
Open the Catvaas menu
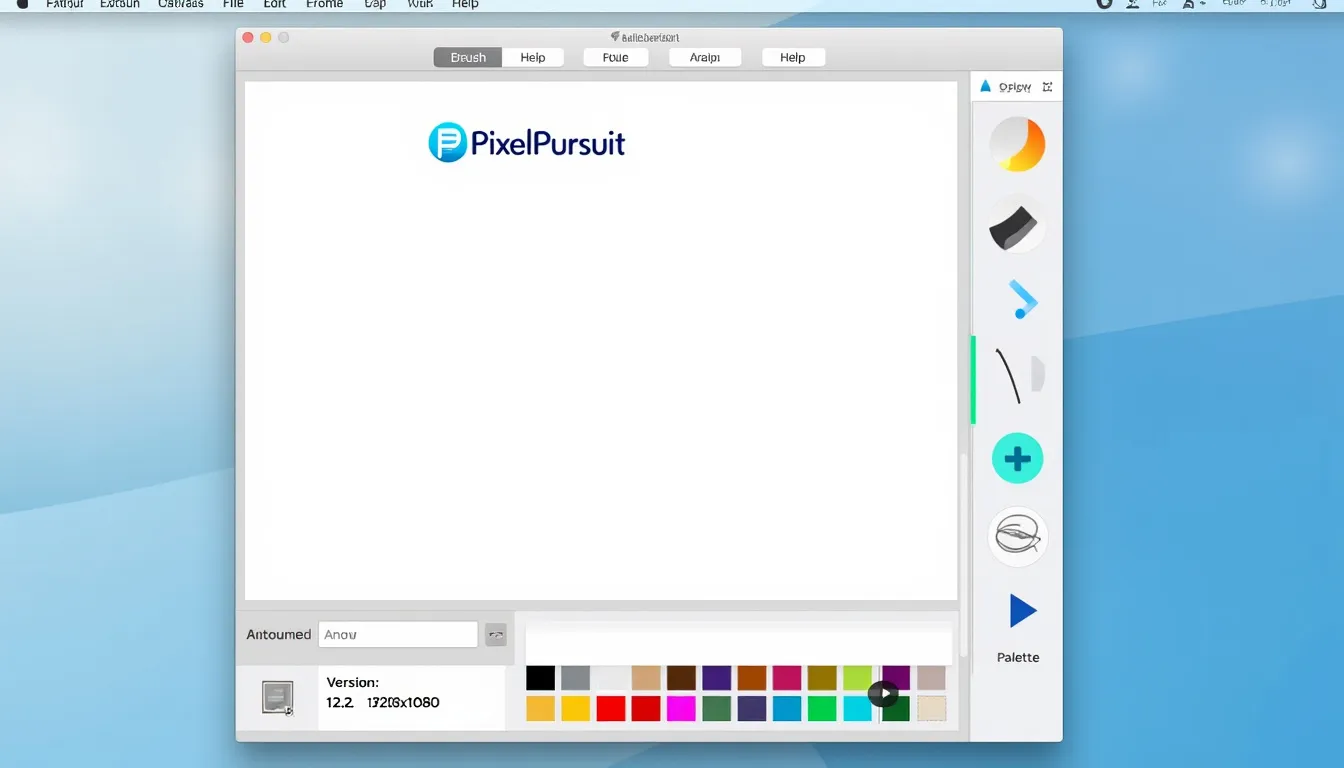coord(181,4)
